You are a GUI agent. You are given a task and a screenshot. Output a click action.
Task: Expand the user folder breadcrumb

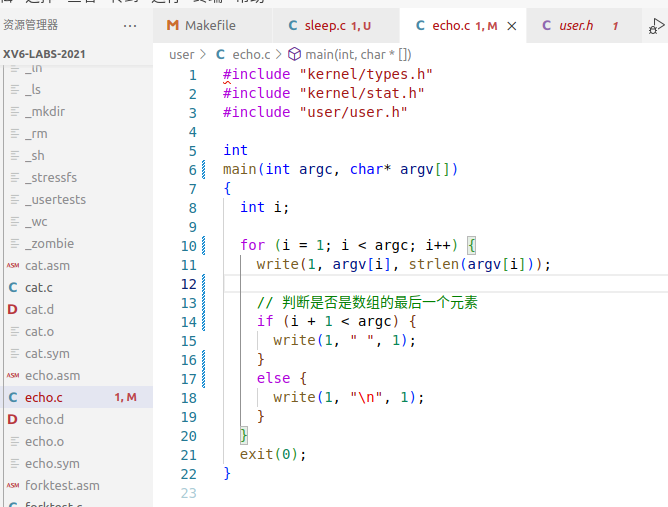pyautogui.click(x=181, y=55)
